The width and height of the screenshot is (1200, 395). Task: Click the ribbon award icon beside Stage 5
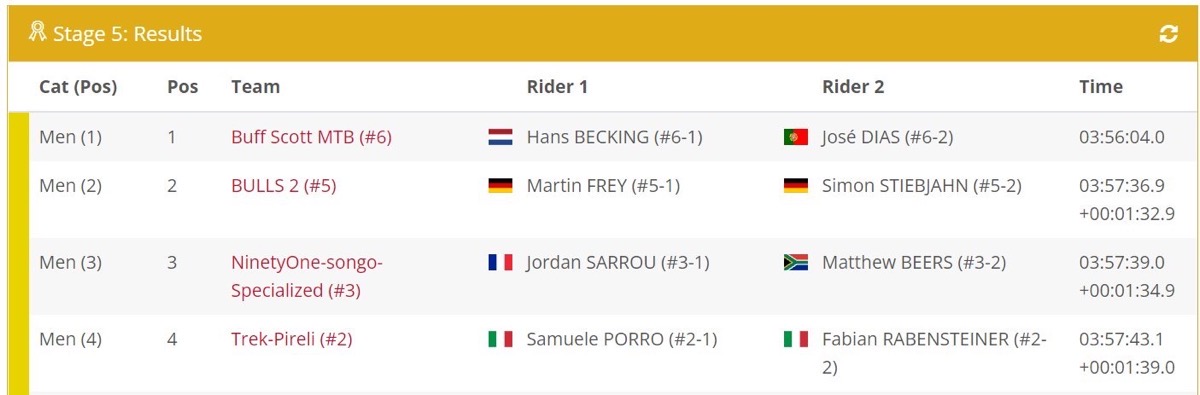pos(37,33)
